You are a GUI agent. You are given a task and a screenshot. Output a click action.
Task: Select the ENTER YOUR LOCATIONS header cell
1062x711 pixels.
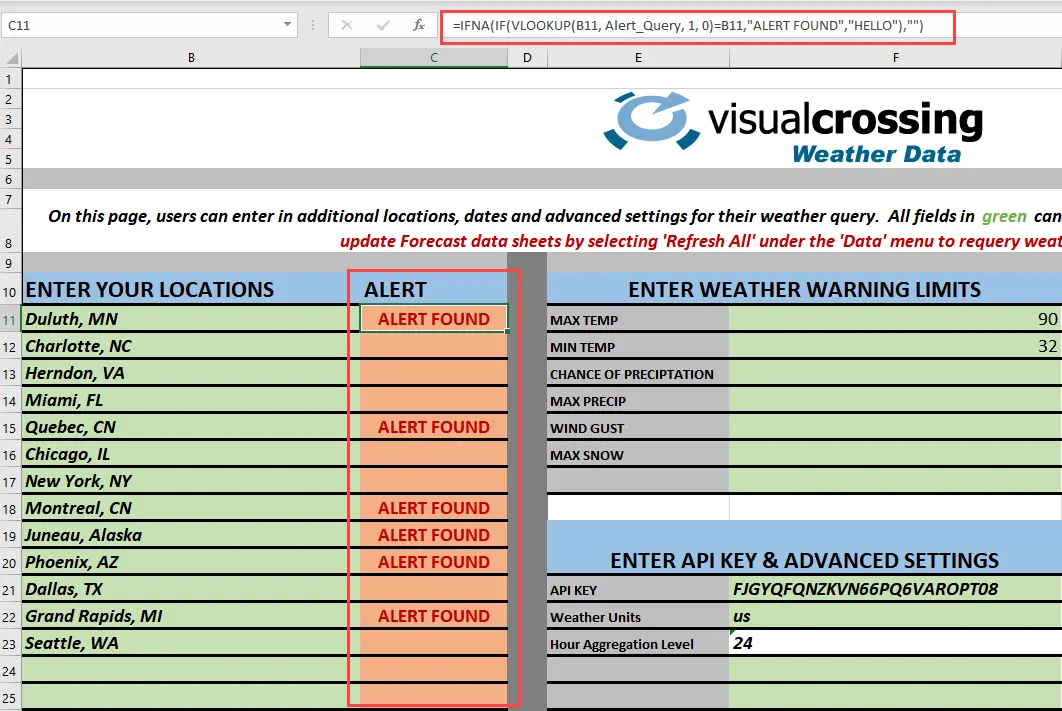pos(190,289)
